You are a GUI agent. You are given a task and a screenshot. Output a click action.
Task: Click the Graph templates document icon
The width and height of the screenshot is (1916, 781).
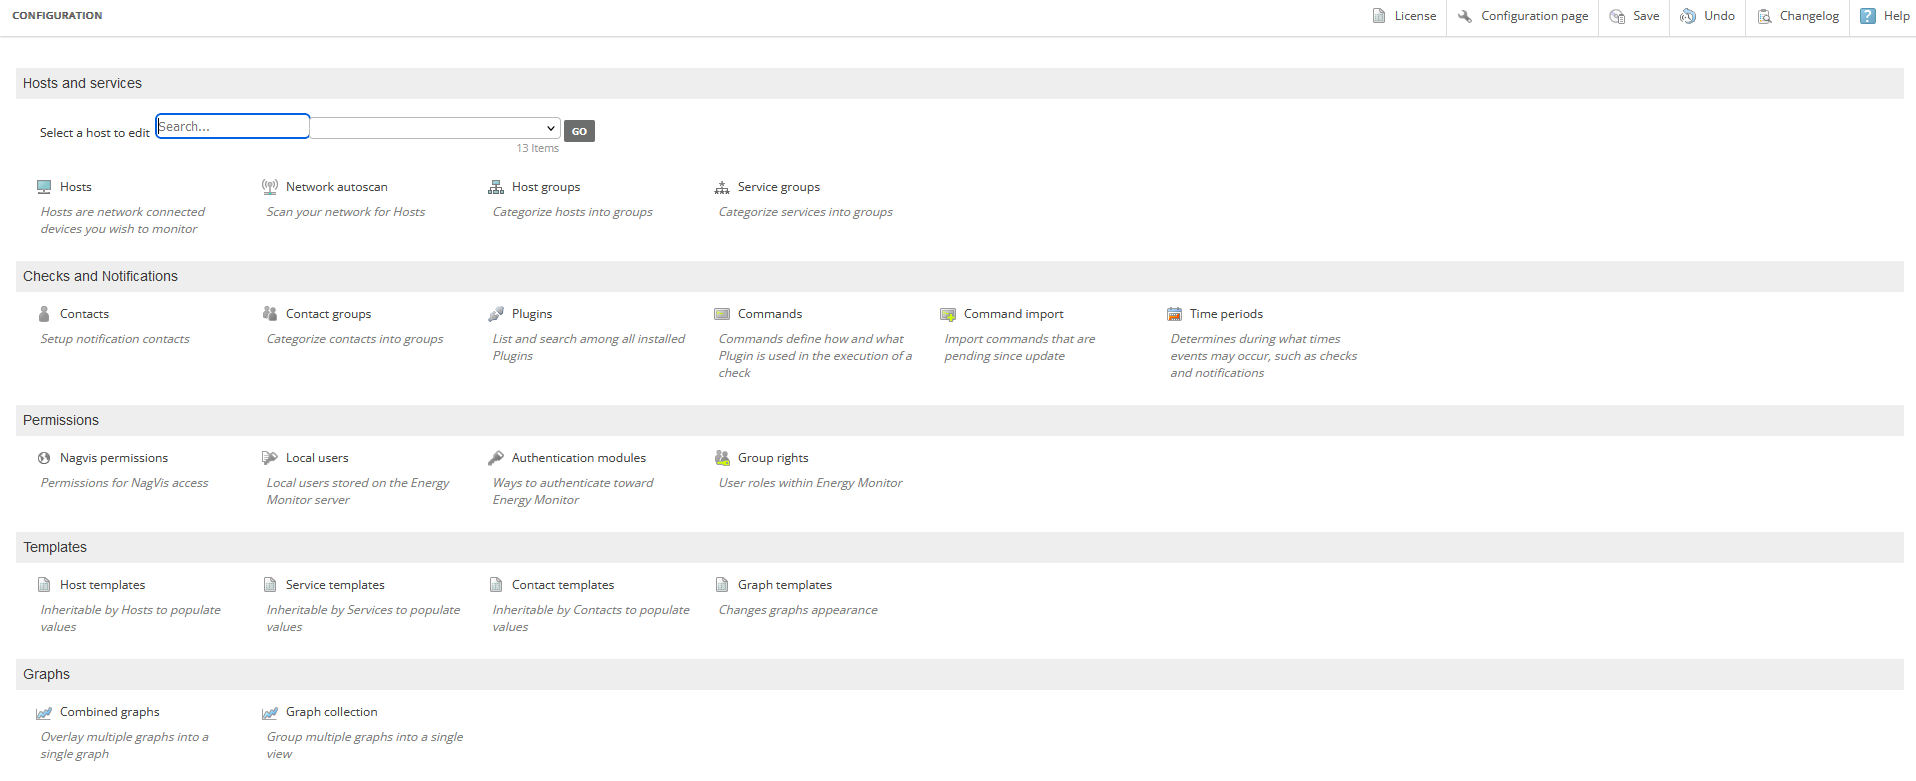[722, 585]
